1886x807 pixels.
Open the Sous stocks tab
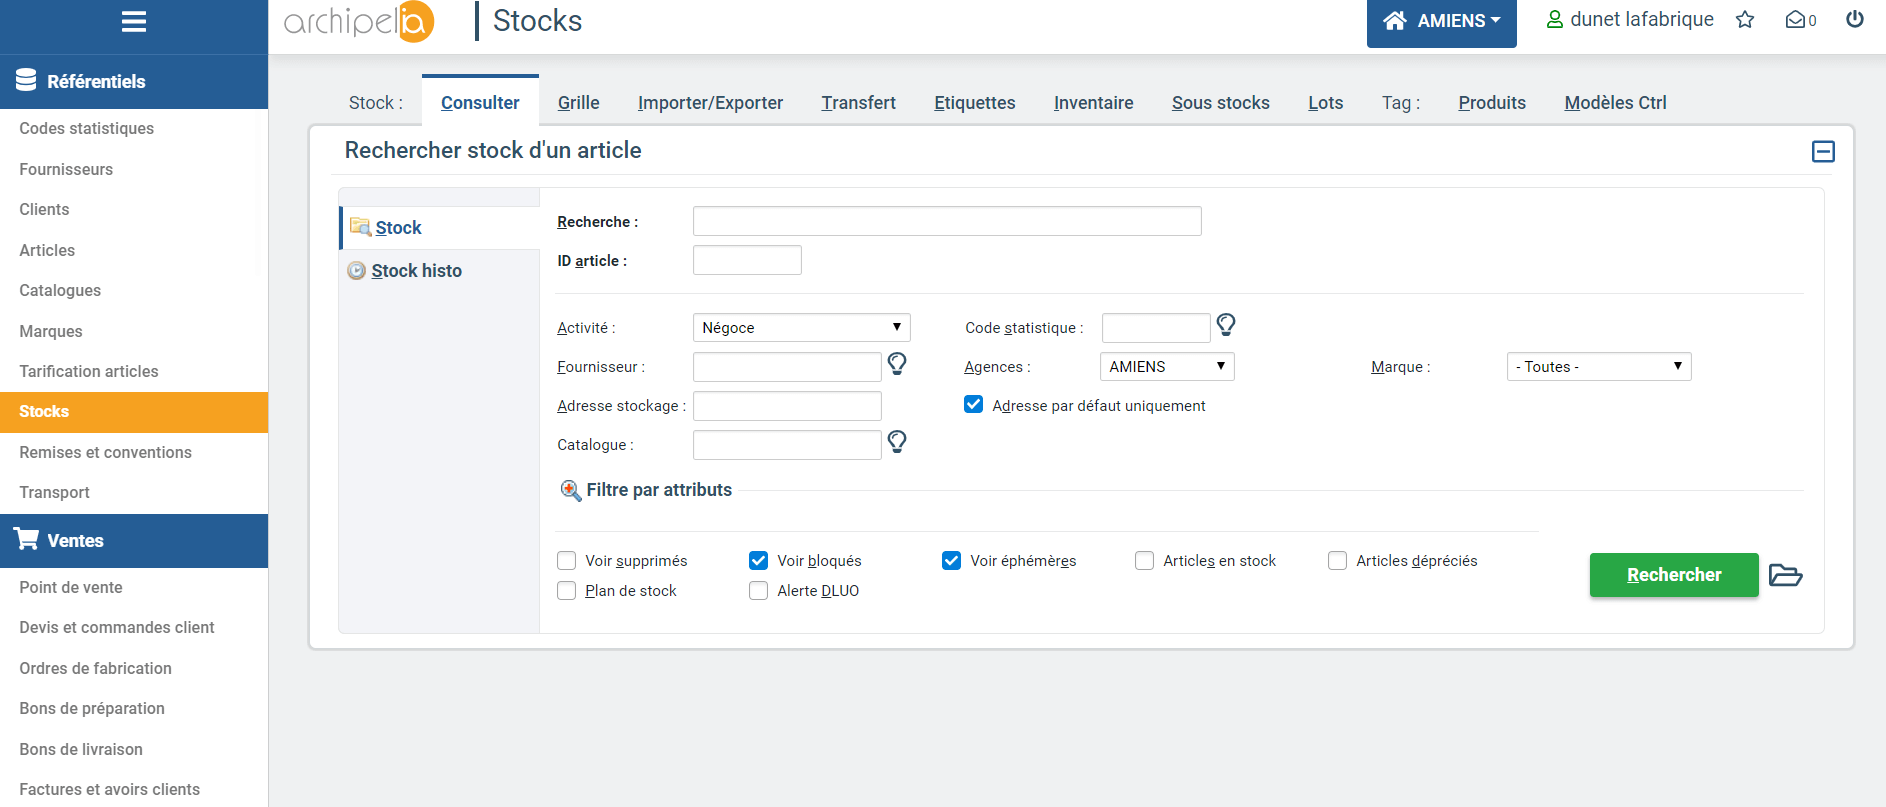point(1220,103)
